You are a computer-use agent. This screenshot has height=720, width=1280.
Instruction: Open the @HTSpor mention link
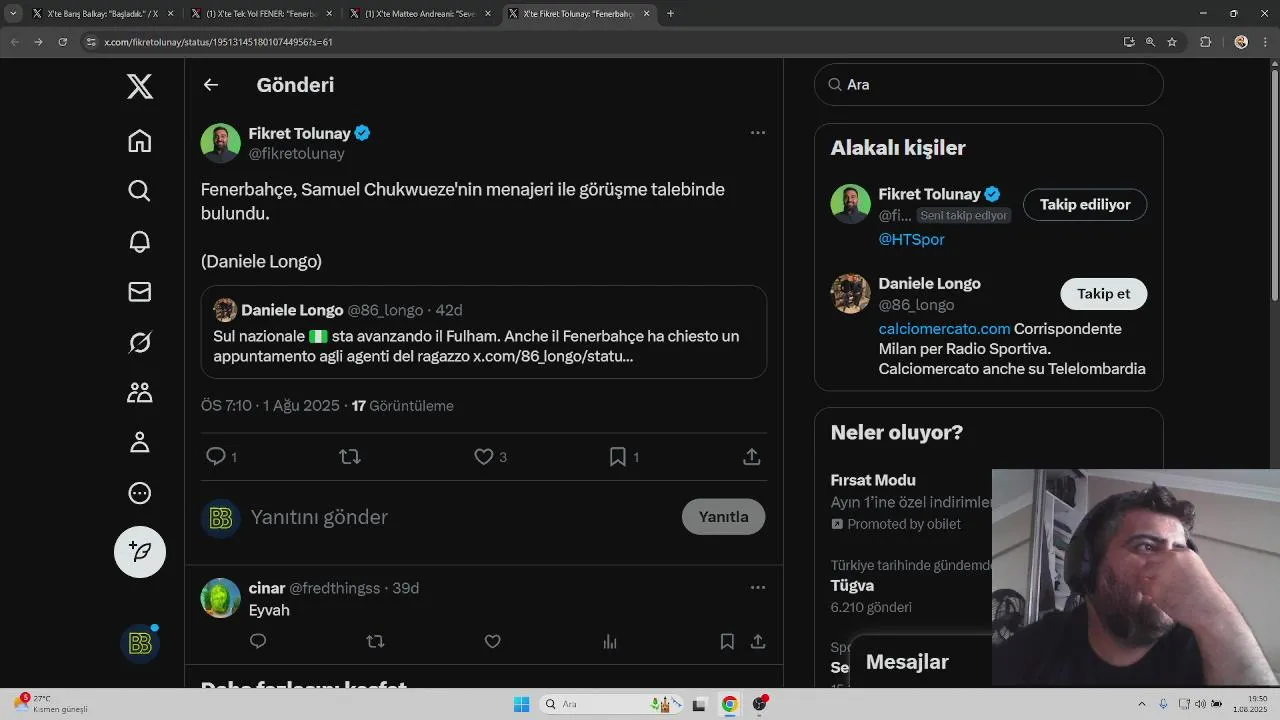911,239
